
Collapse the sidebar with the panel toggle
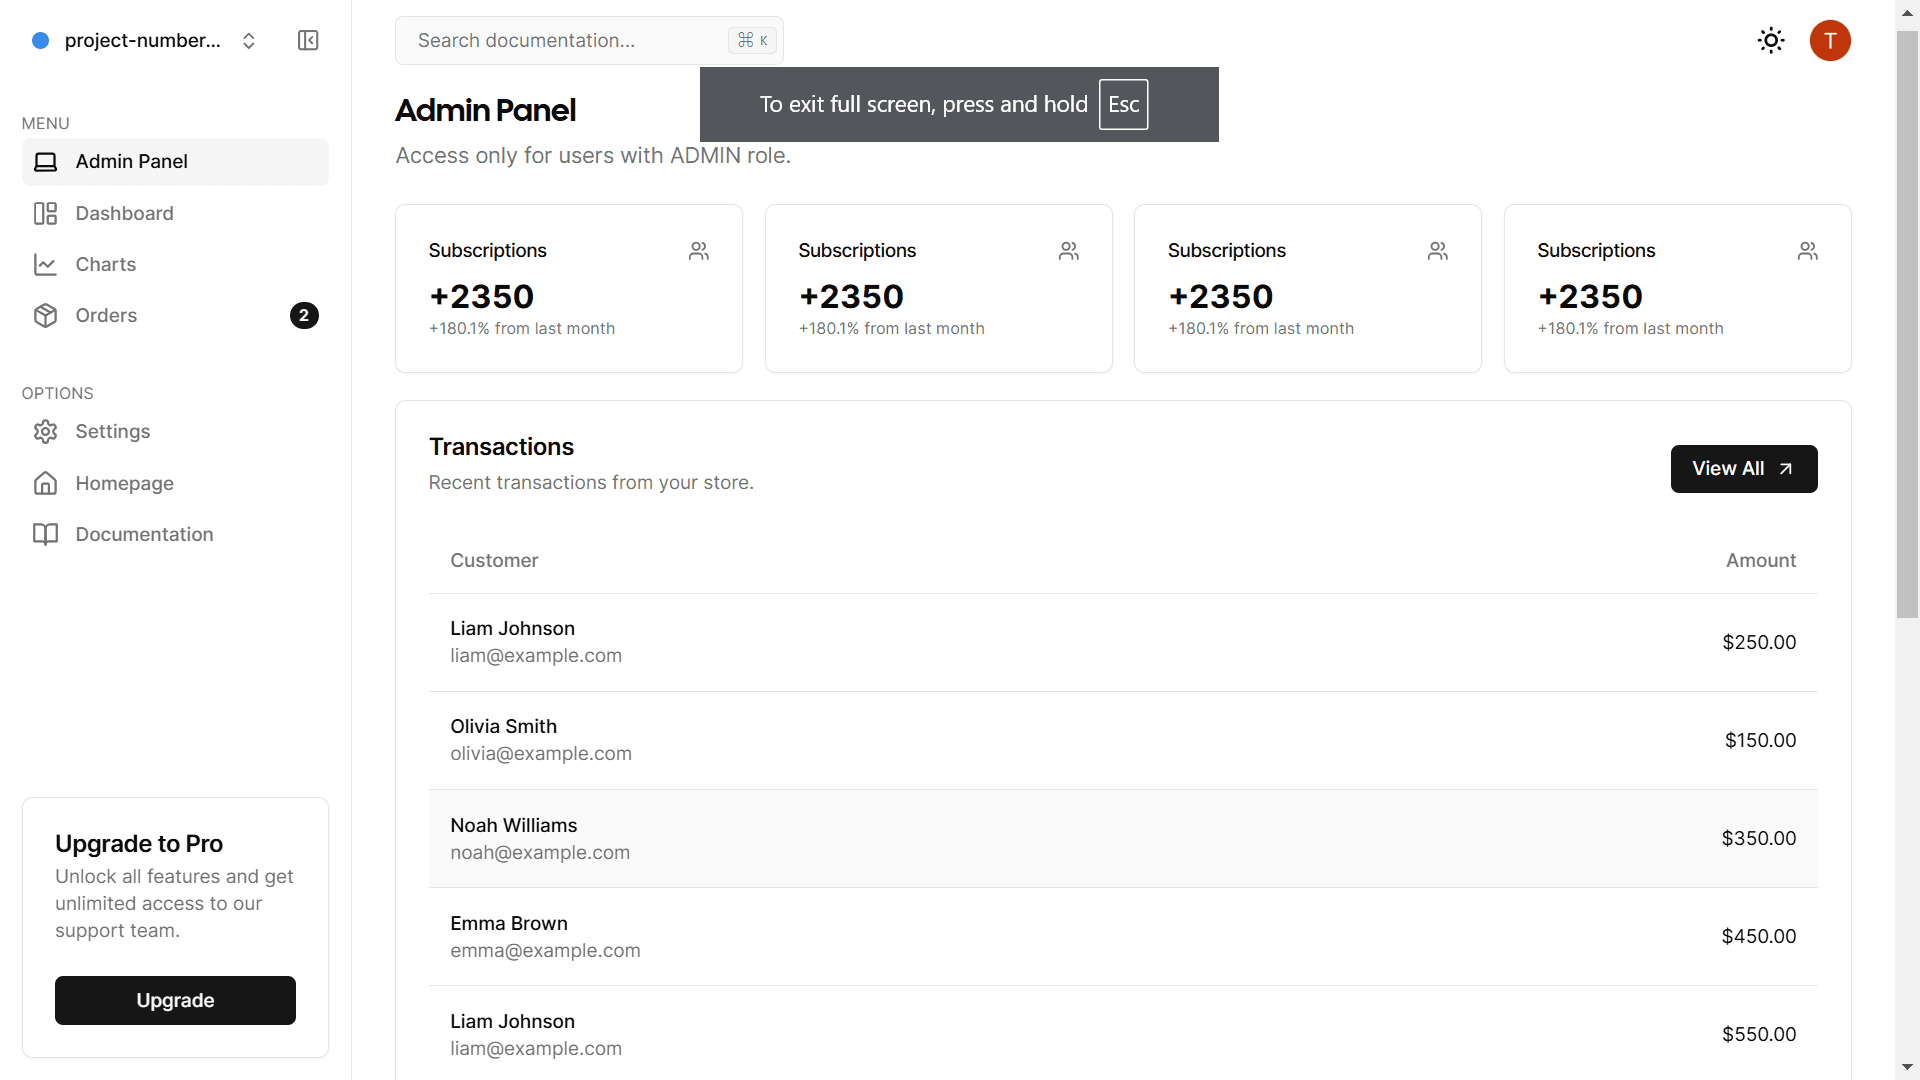click(x=308, y=40)
